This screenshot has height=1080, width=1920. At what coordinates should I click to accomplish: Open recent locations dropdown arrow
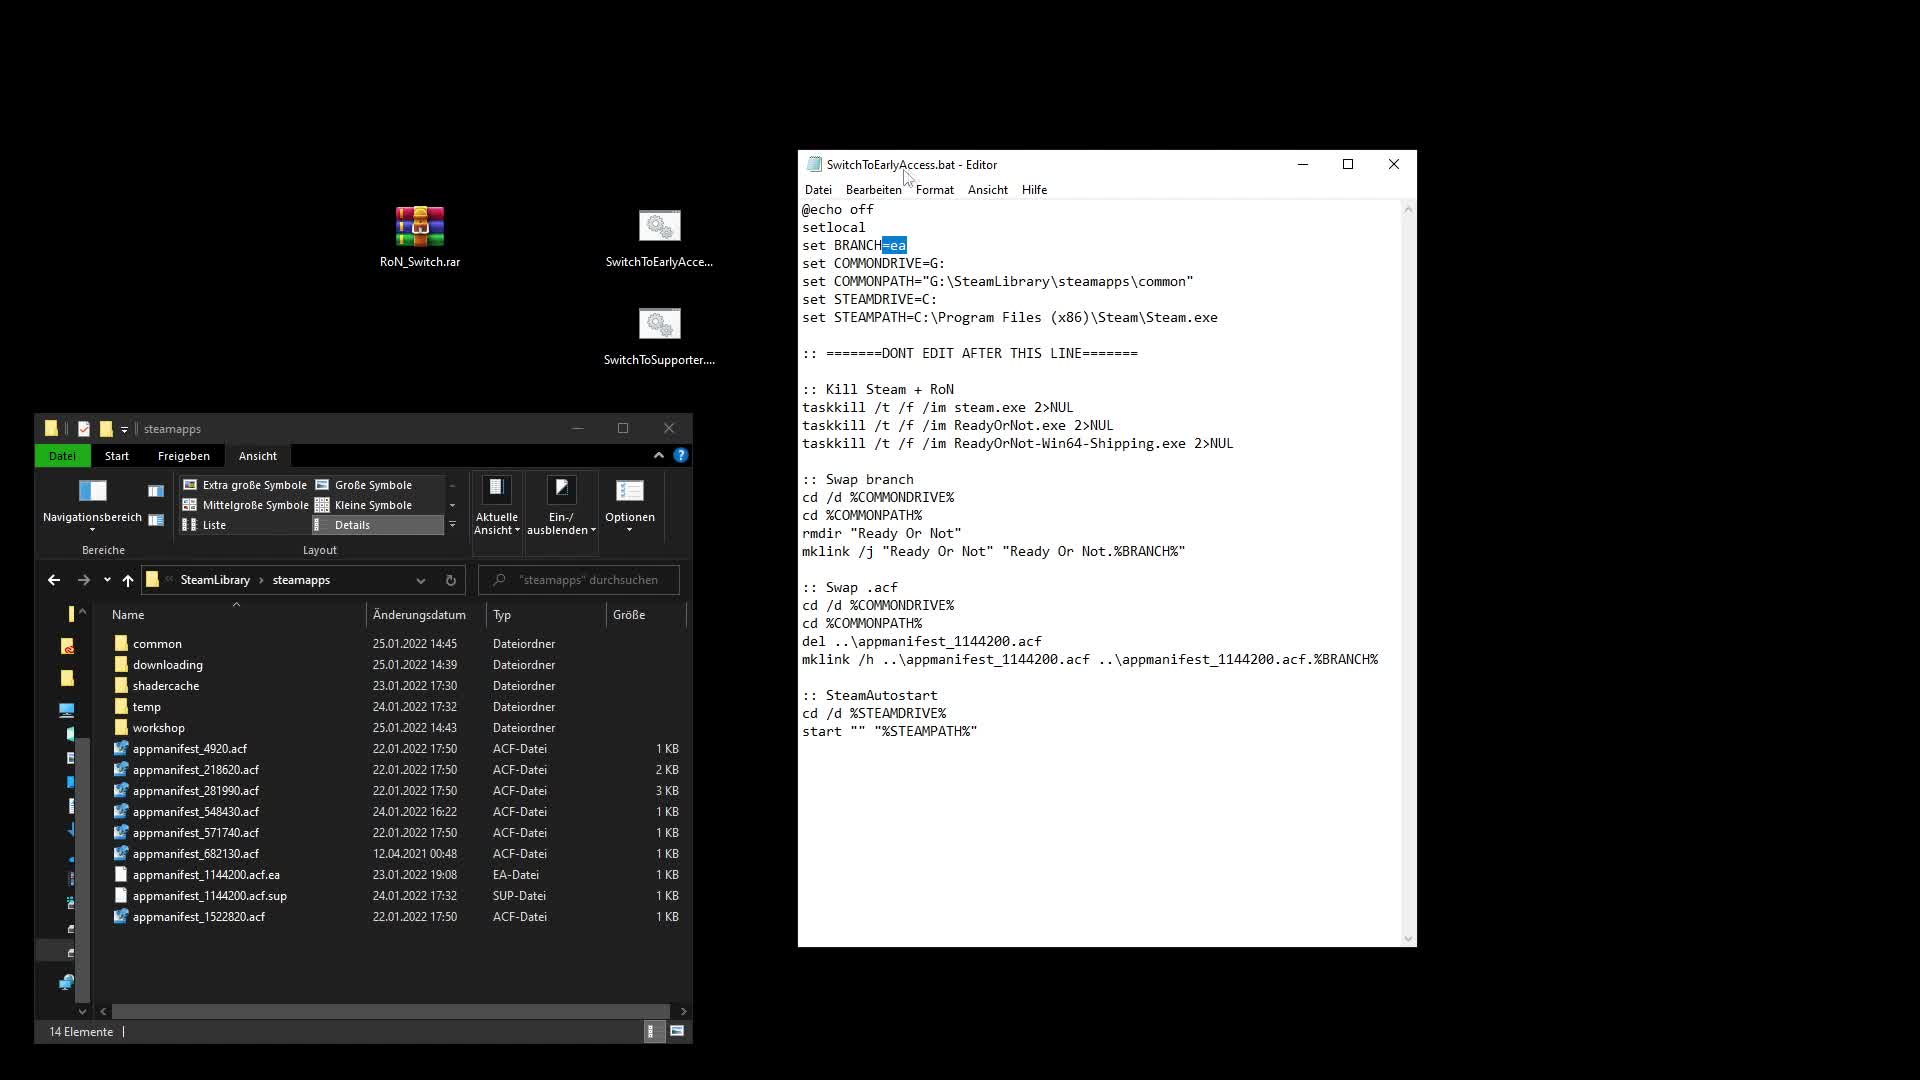tap(107, 580)
